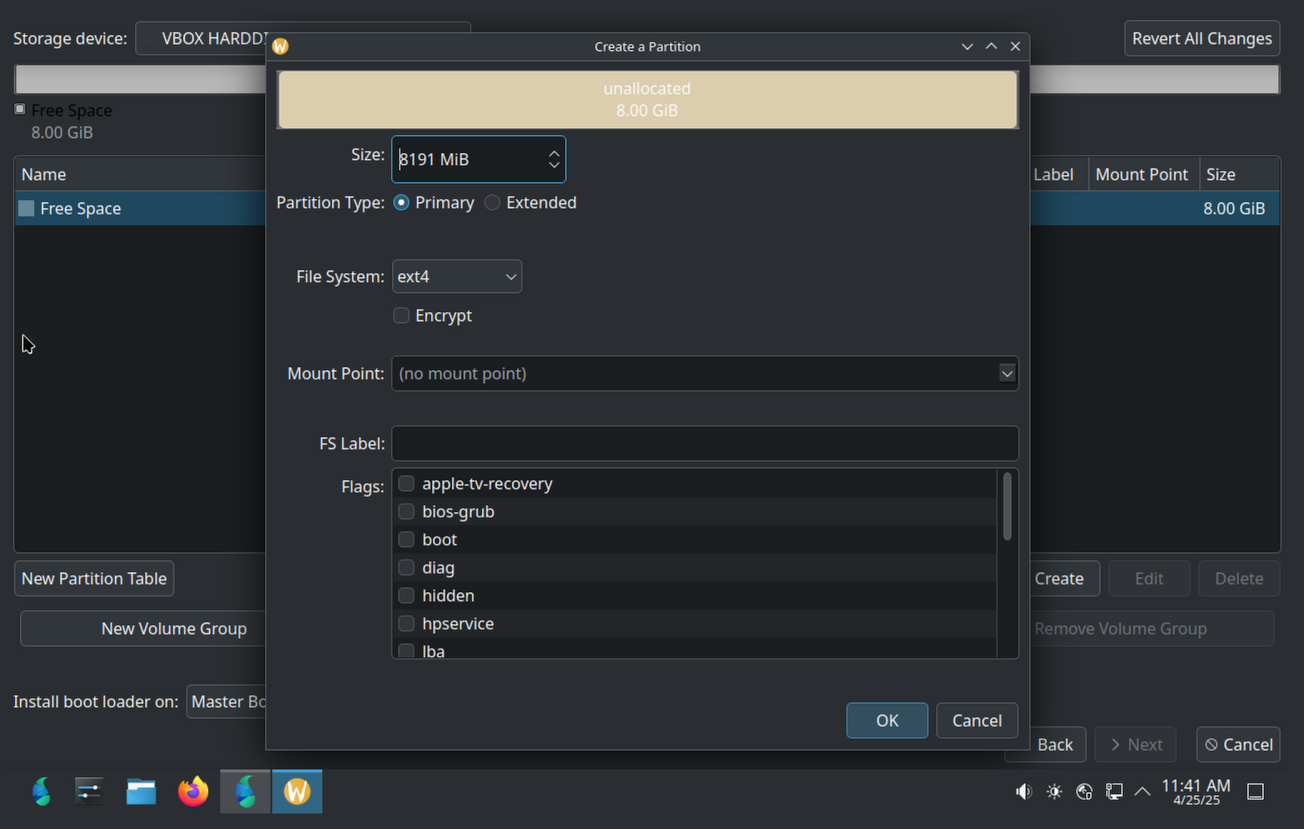This screenshot has height=829, width=1304.
Task: Click Cancel in the Create a Partition dialog
Action: 977,720
